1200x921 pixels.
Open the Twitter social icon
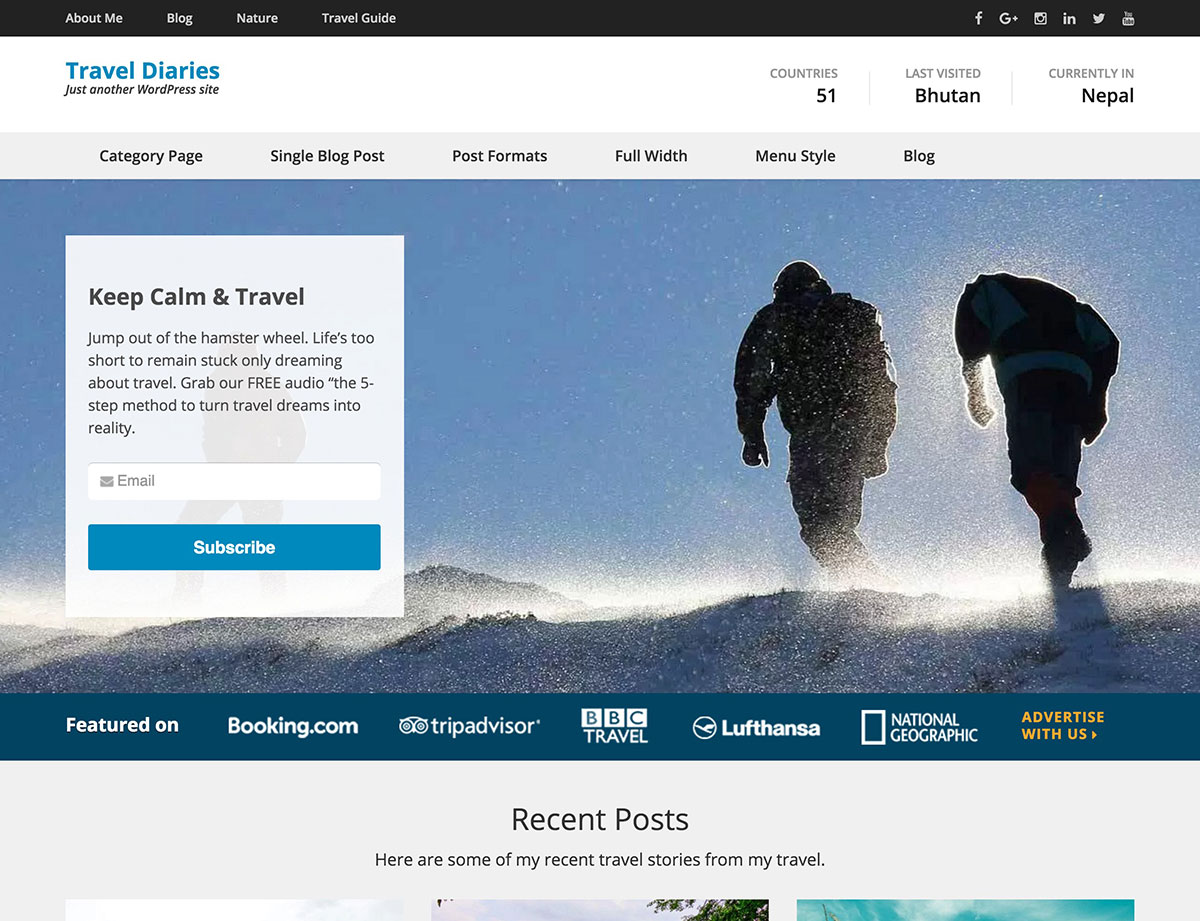point(1099,18)
